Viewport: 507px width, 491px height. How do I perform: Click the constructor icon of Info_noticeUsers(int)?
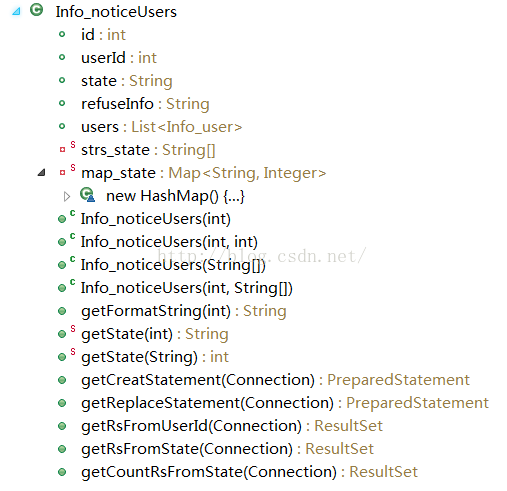coord(66,217)
